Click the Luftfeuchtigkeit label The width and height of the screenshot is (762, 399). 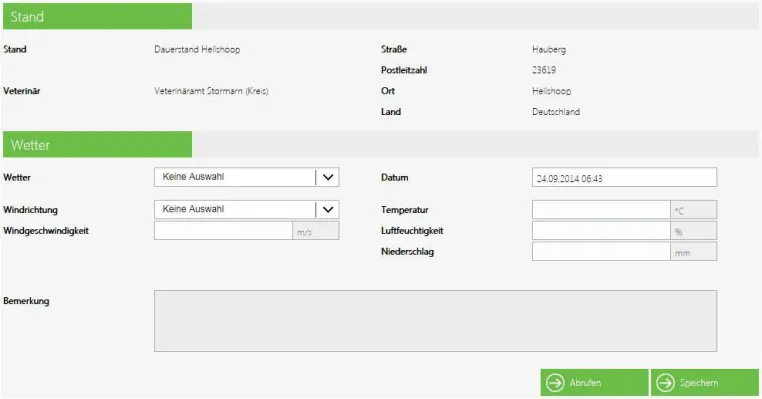click(412, 231)
